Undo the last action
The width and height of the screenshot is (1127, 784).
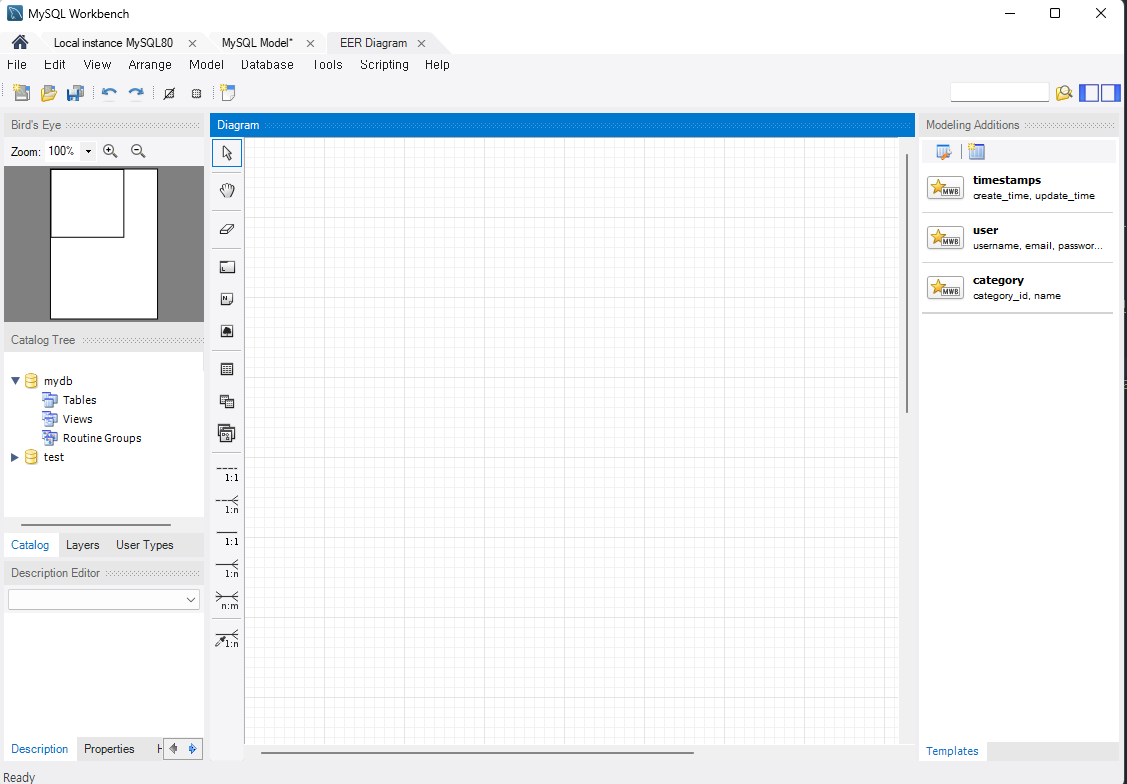[109, 93]
